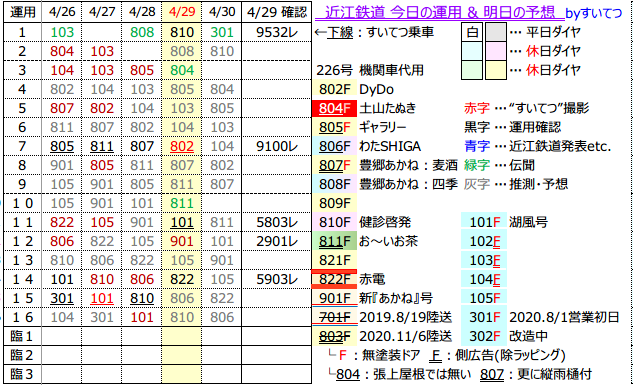Image resolution: width=633 pixels, height=385 pixels.
Task: Select the 802F DyDo train cell
Action: click(x=334, y=89)
